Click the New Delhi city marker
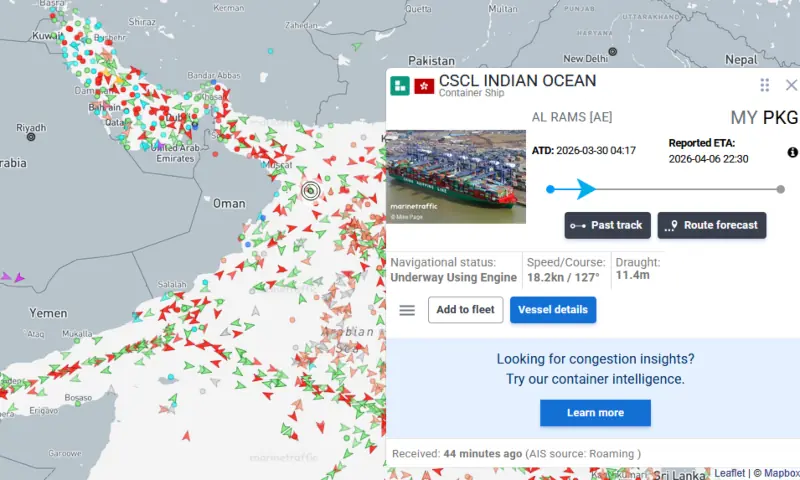800x480 pixels. coord(613,52)
